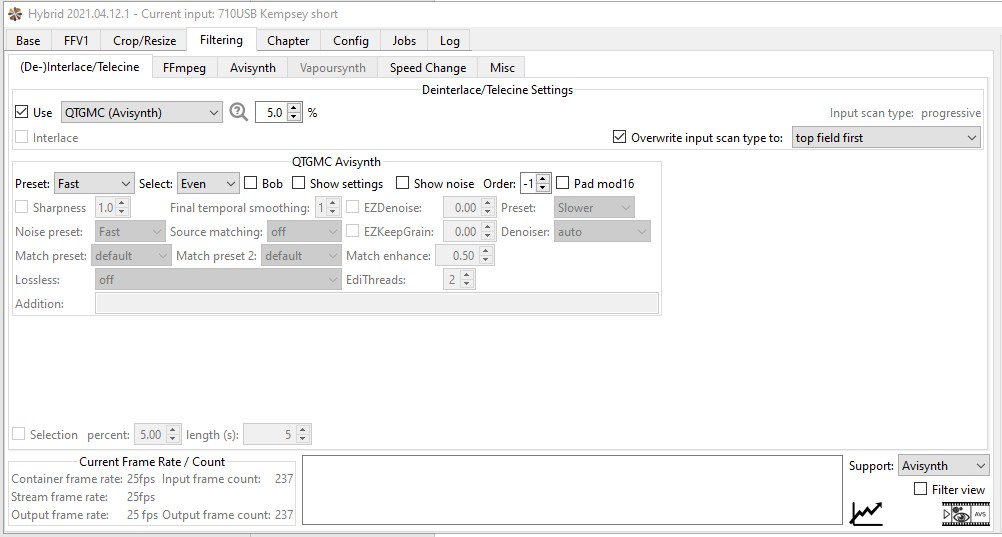
Task: Click the Hybrid app icon in title bar
Action: [x=13, y=13]
